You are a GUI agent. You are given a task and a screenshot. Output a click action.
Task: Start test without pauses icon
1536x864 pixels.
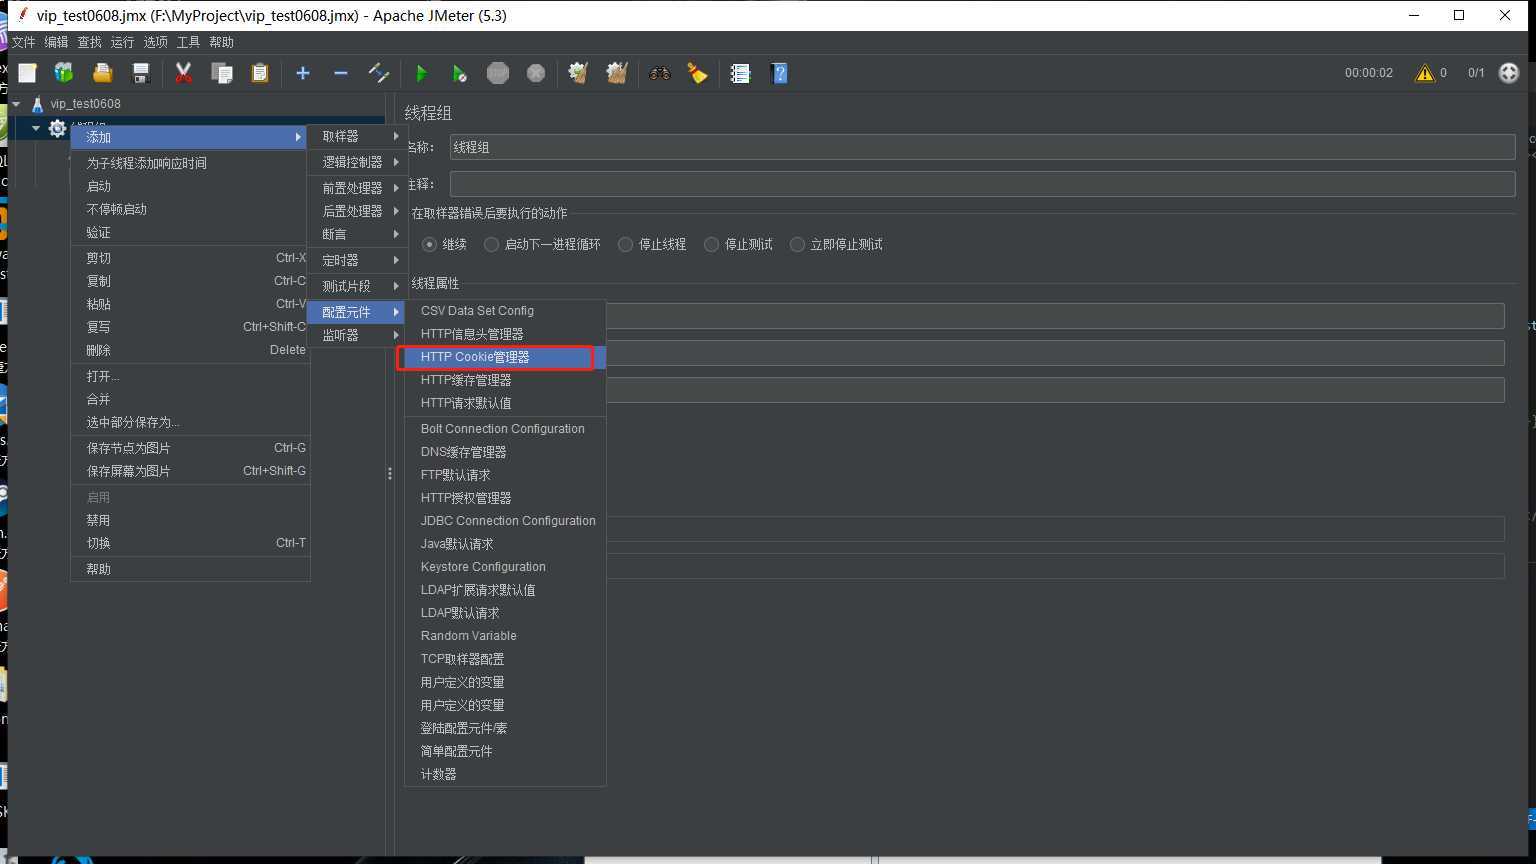coord(459,73)
